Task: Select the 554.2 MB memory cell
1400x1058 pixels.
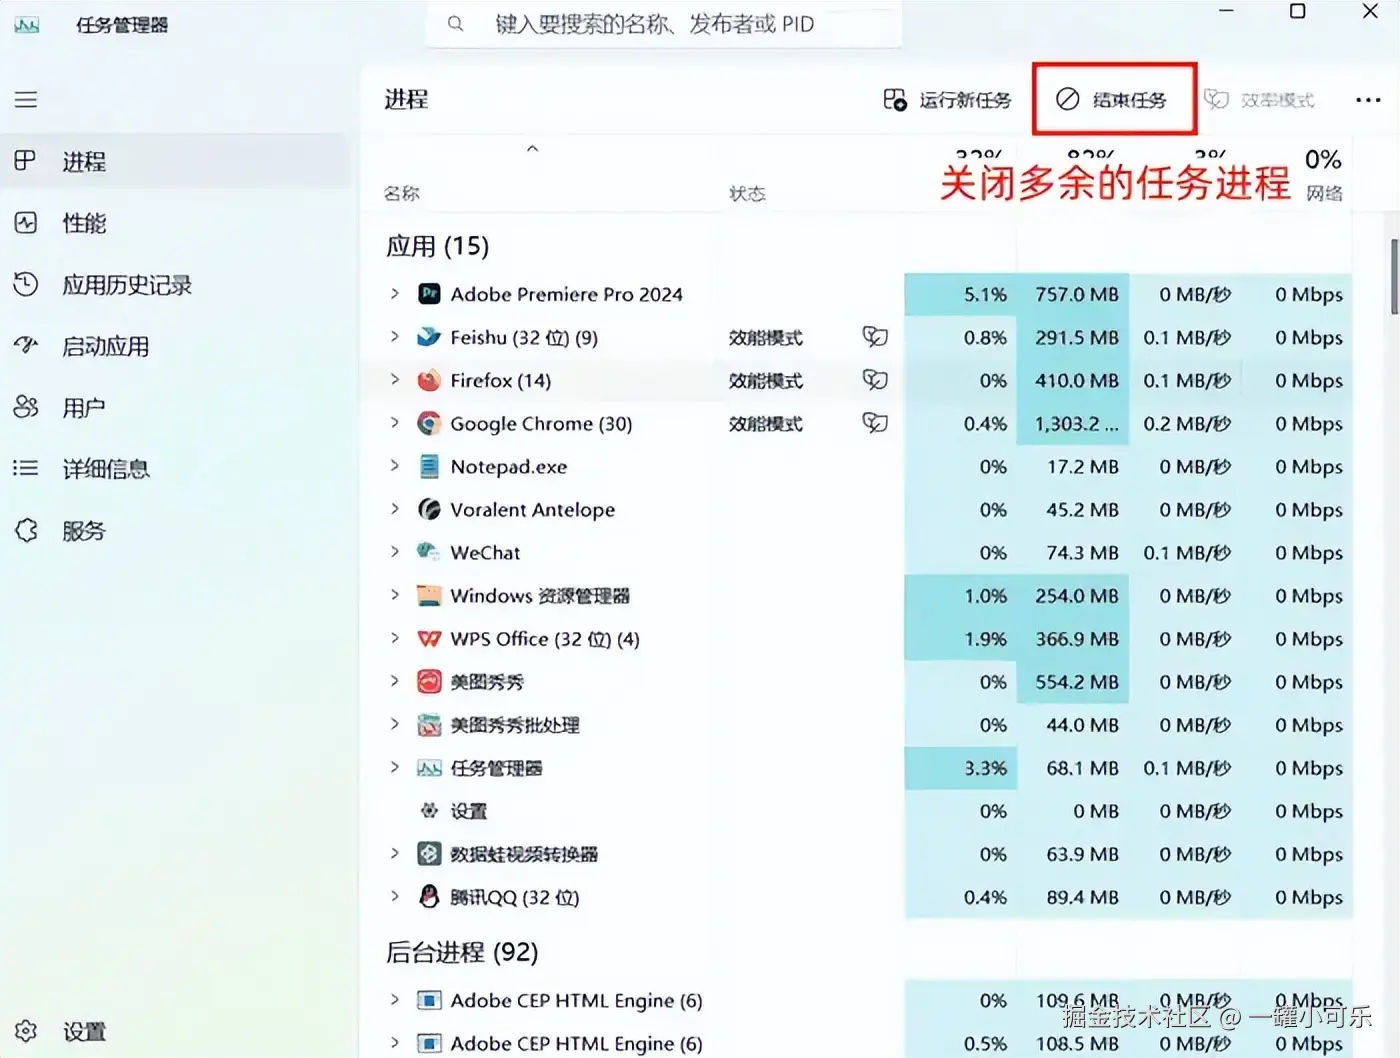Action: coord(1074,682)
